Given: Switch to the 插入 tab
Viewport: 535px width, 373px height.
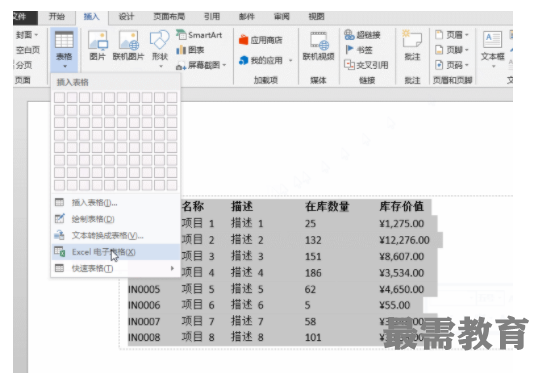Looking at the screenshot, I should tap(91, 17).
